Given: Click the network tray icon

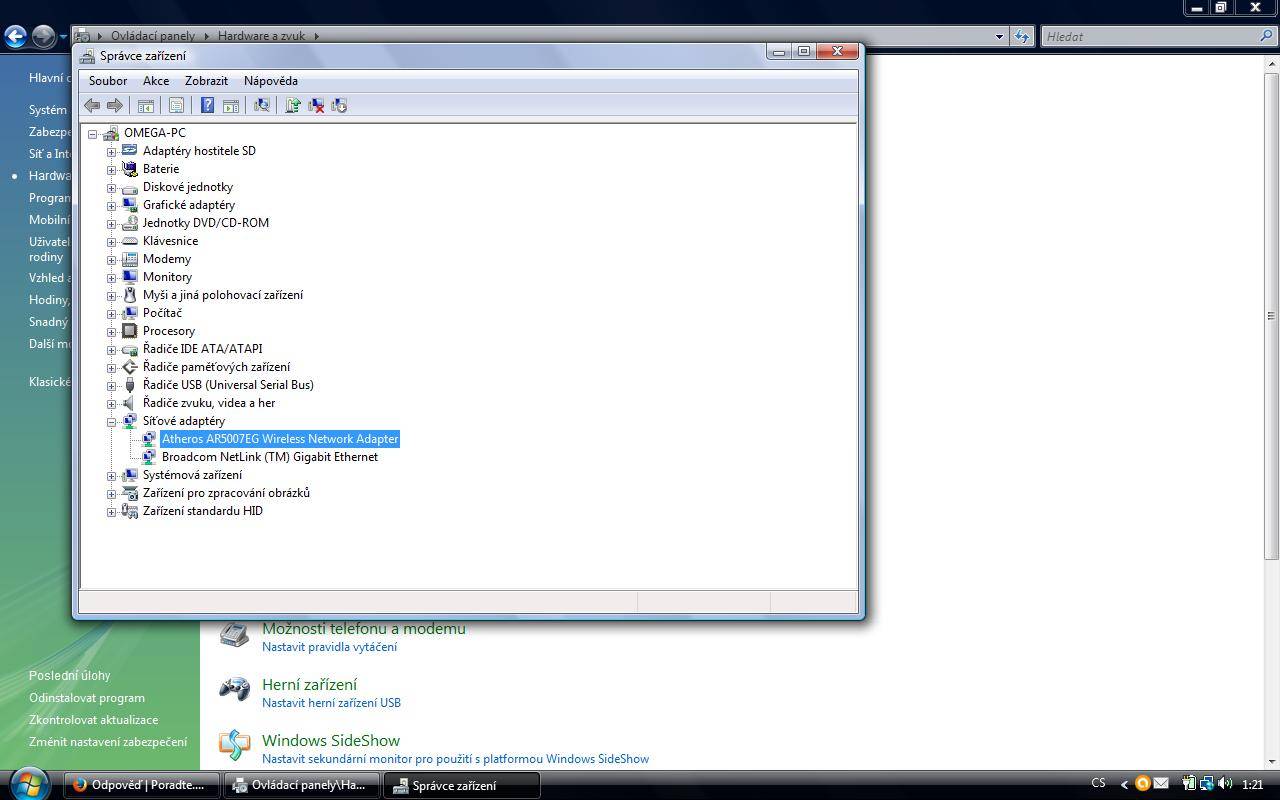Looking at the screenshot, I should tap(1207, 784).
